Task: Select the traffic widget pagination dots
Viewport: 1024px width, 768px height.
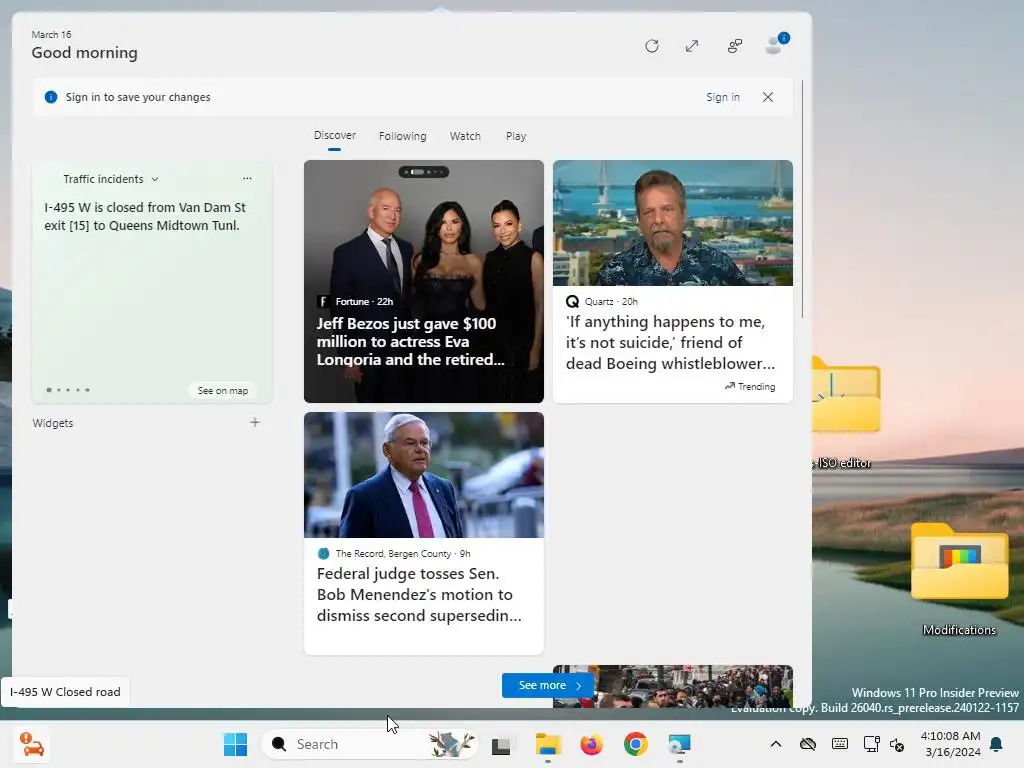Action: coord(68,390)
